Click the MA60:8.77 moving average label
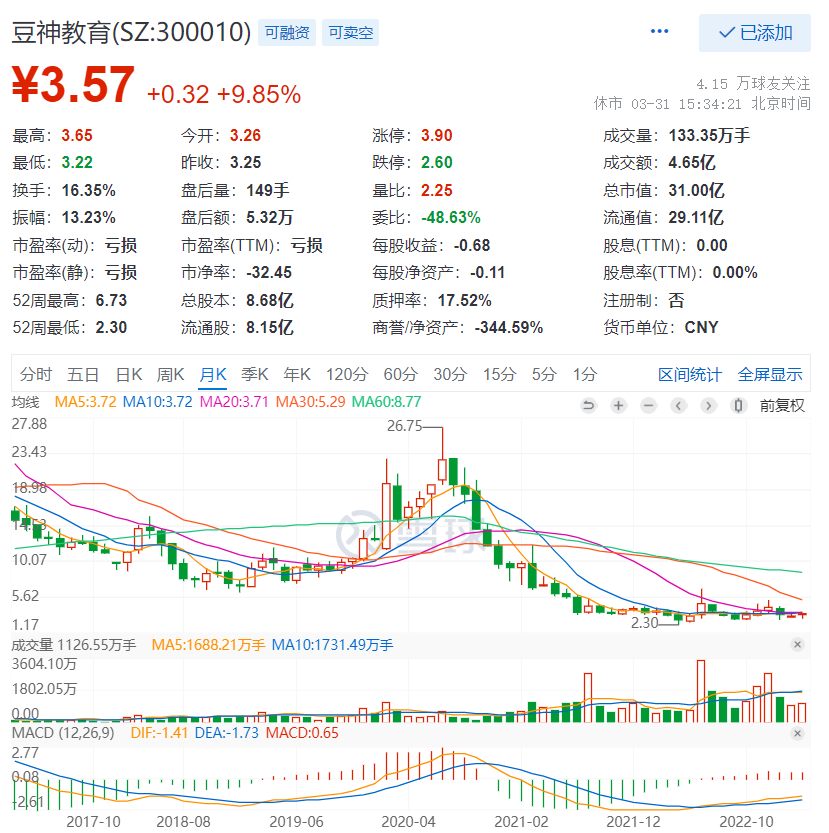This screenshot has width=829, height=833. (387, 402)
